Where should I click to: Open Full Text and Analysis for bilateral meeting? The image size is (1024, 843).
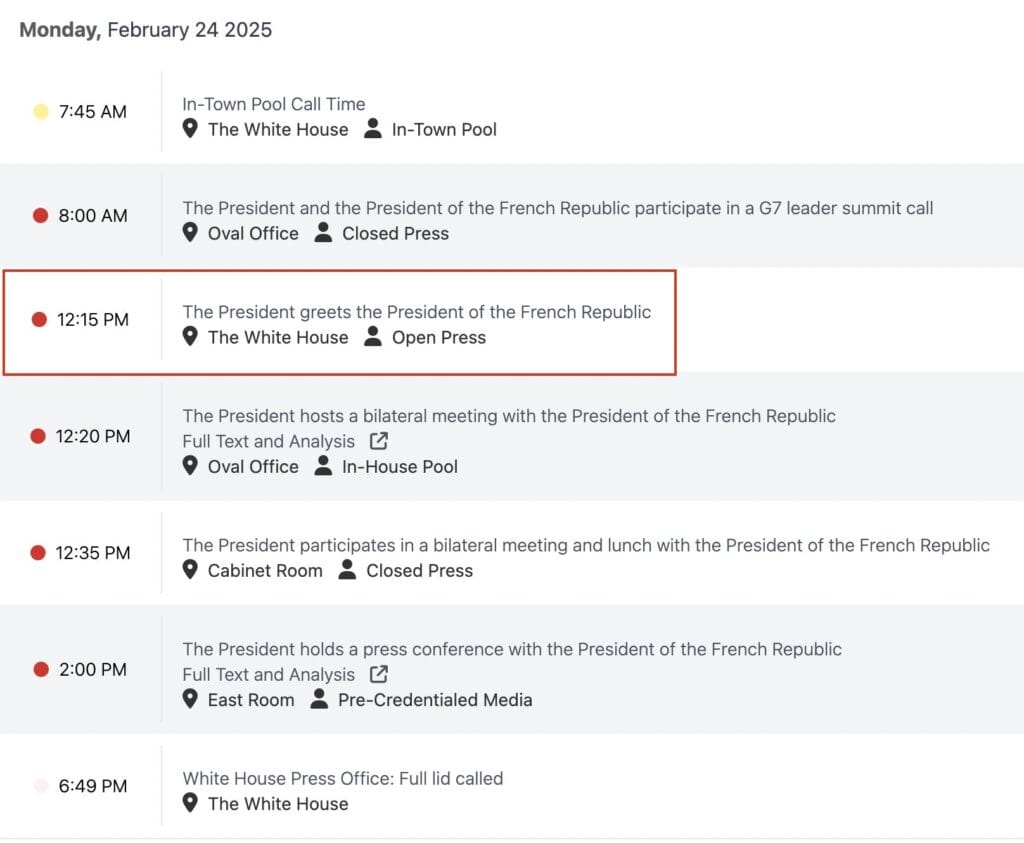[268, 441]
